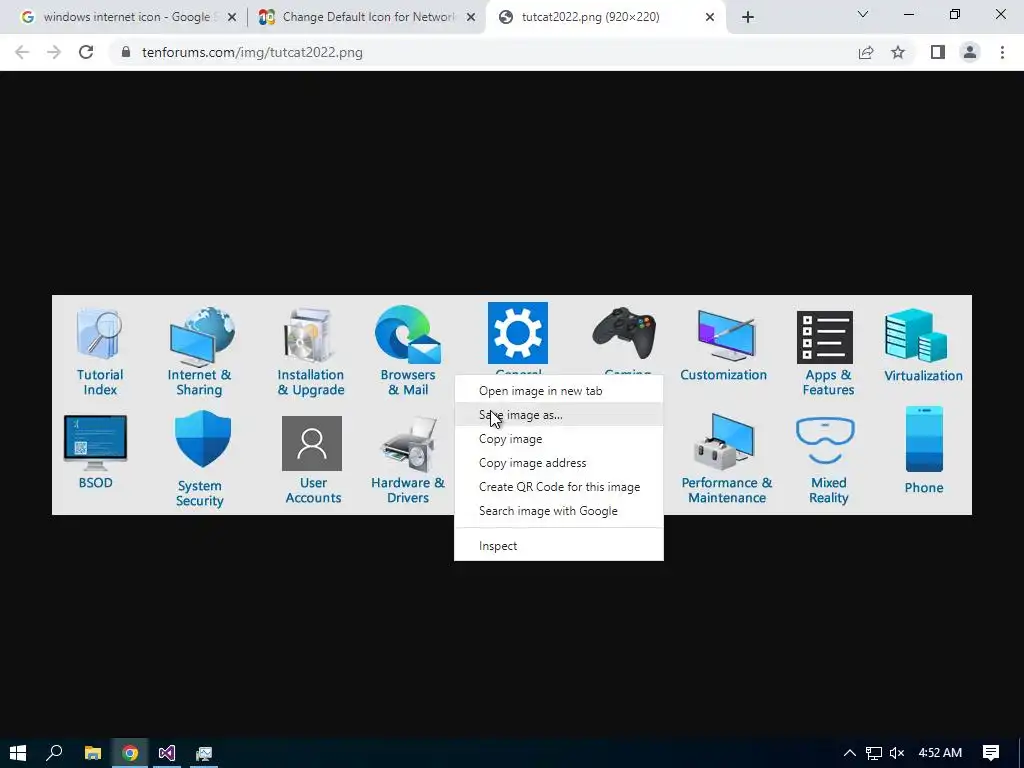The width and height of the screenshot is (1024, 768).
Task: Switch to Change Default Icon for Network tab
Action: [x=367, y=17]
